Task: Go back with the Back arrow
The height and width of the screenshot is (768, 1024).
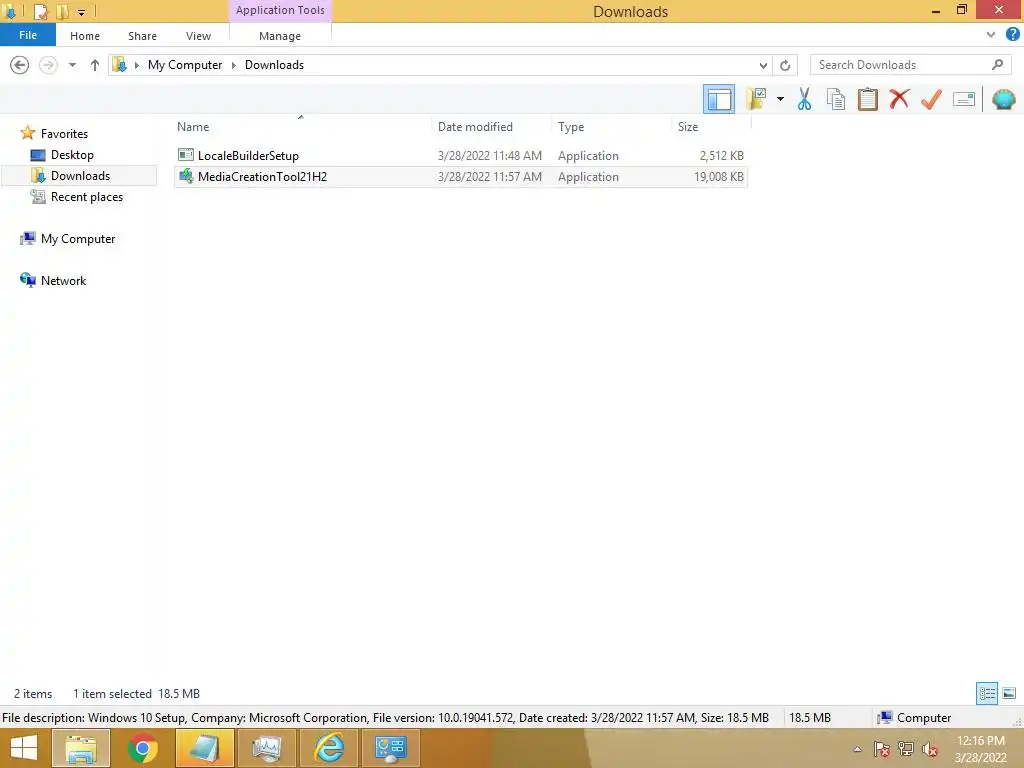Action: pos(20,65)
